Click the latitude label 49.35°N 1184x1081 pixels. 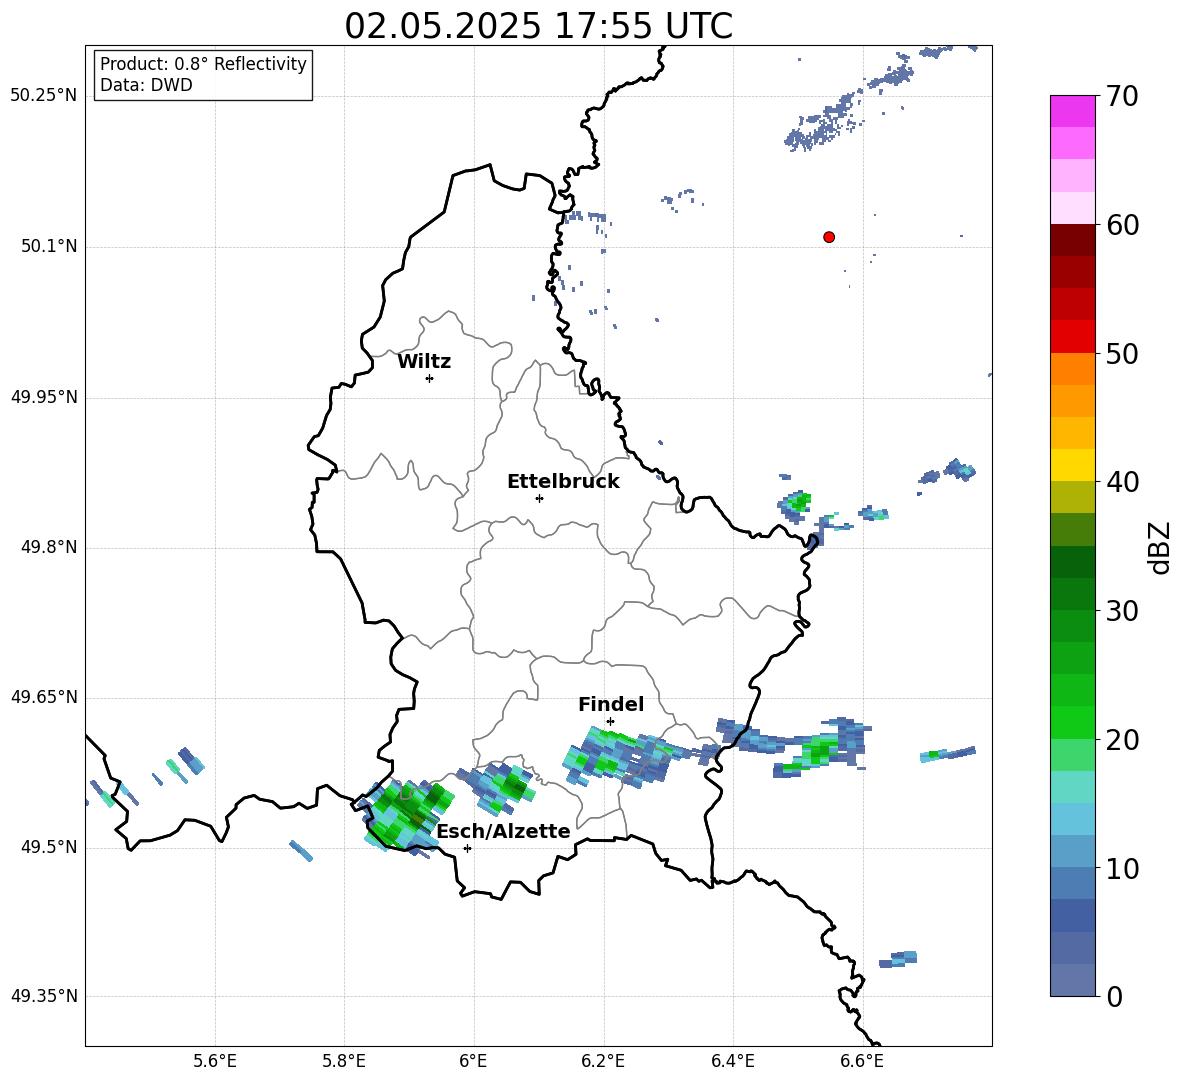pyautogui.click(x=43, y=996)
